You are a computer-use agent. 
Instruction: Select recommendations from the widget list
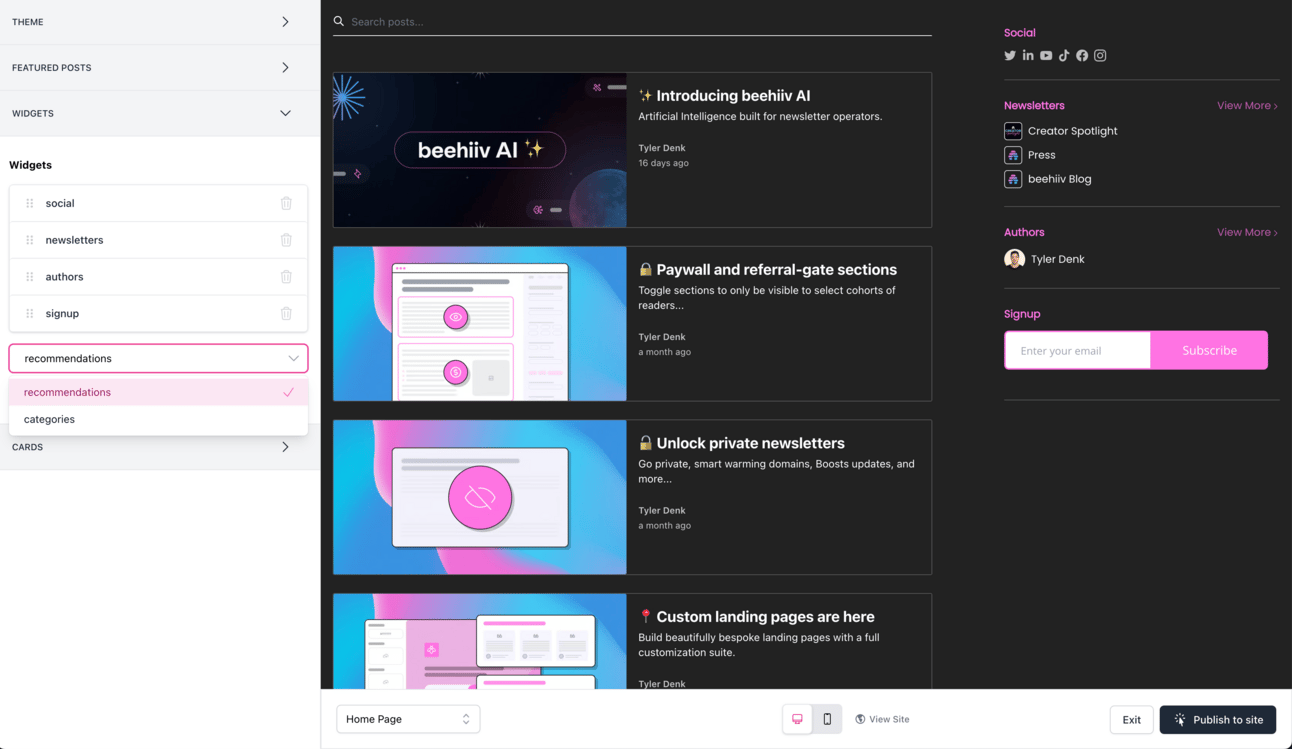(158, 392)
